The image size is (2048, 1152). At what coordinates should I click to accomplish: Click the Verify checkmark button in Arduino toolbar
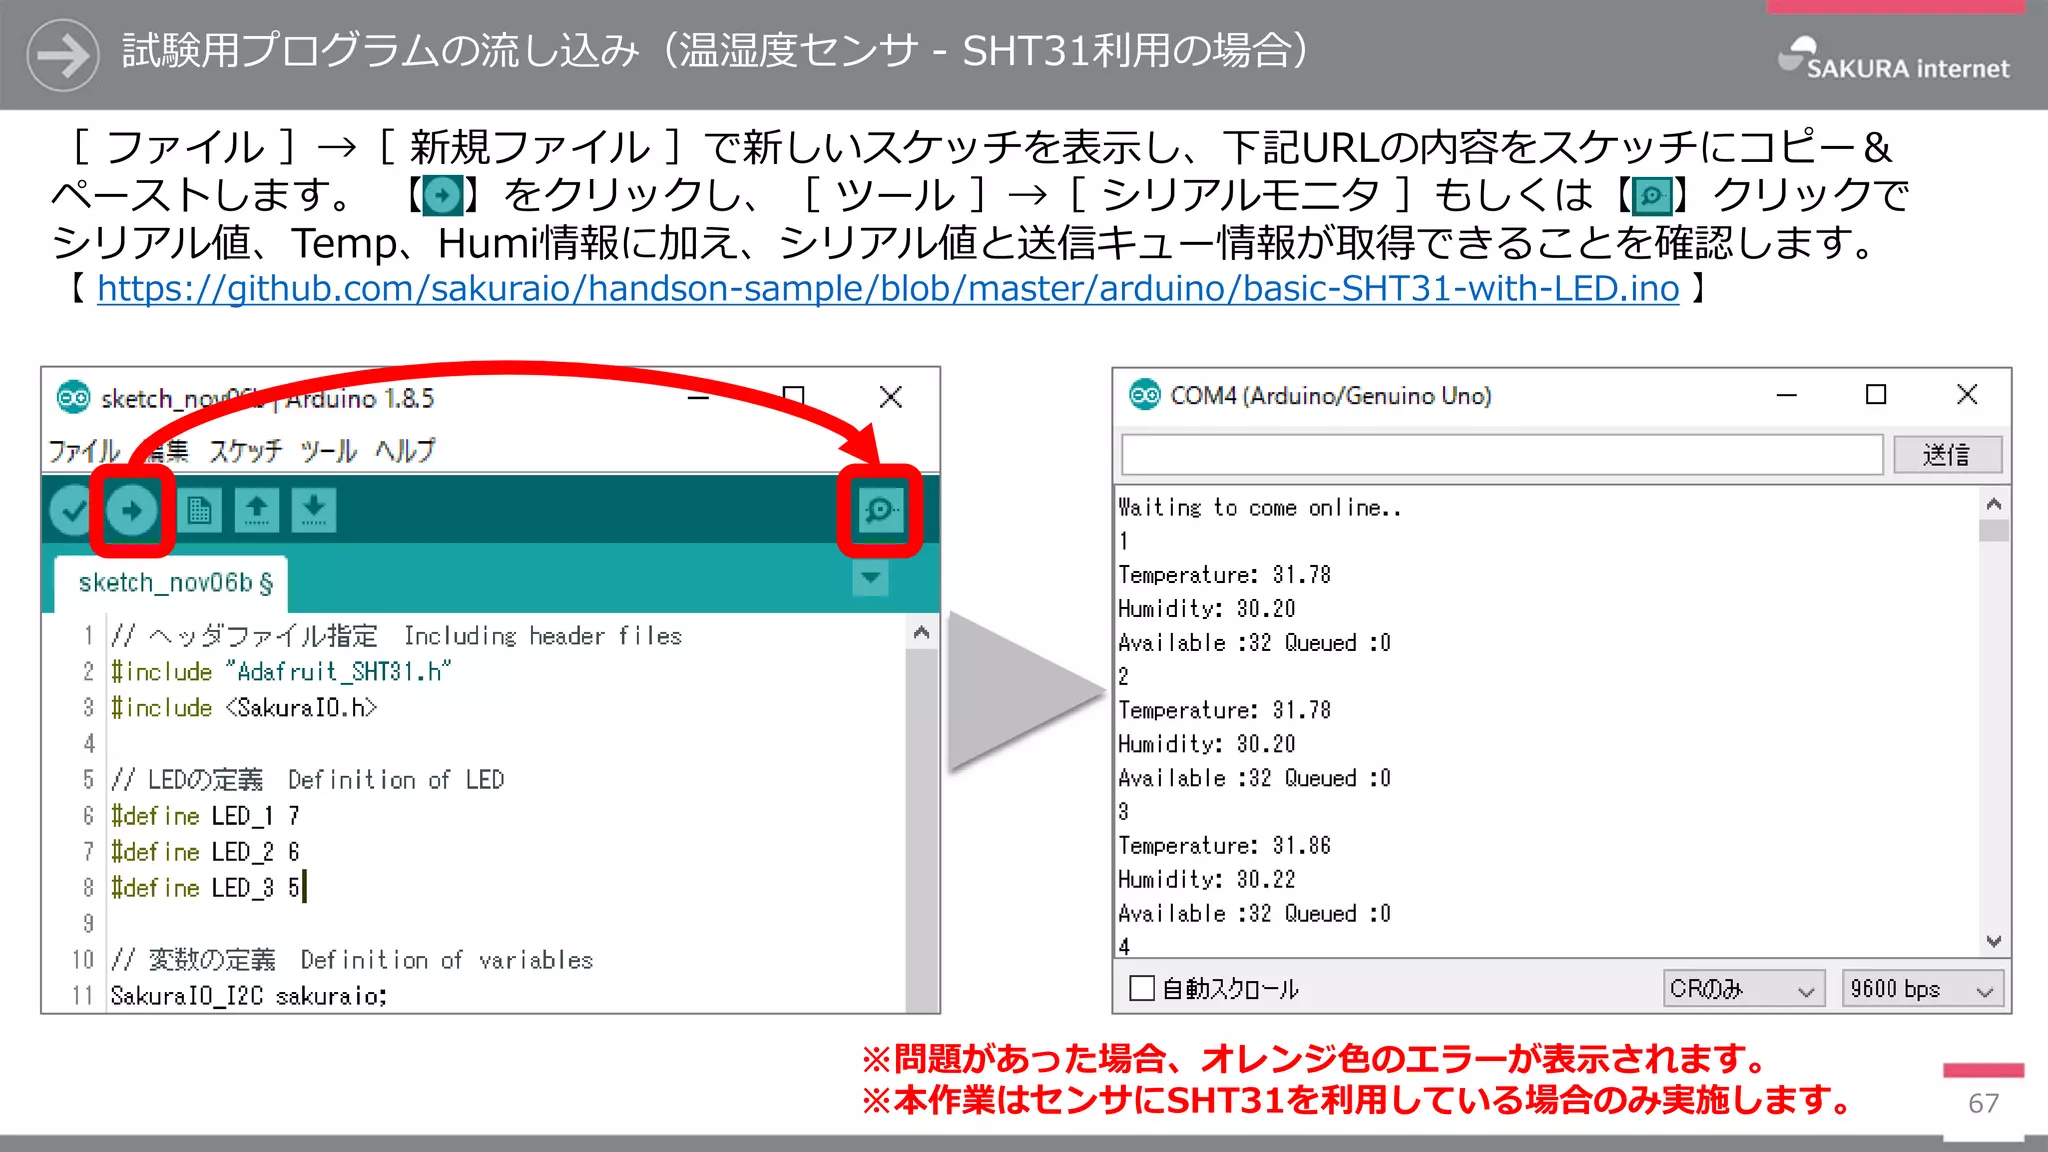[72, 511]
